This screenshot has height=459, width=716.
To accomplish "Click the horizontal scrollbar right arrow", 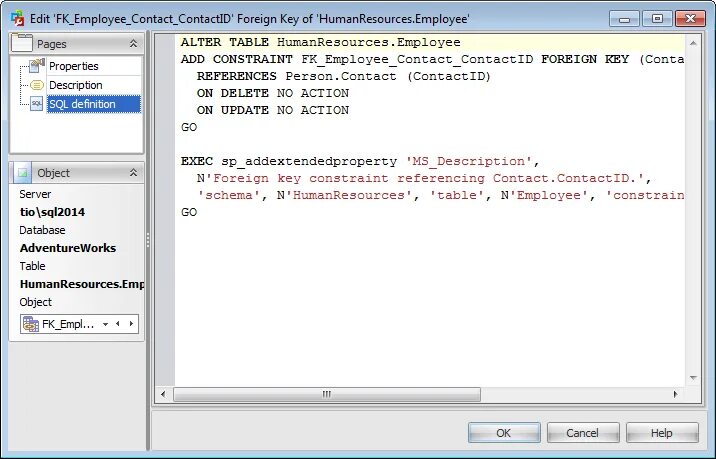I will 676,394.
